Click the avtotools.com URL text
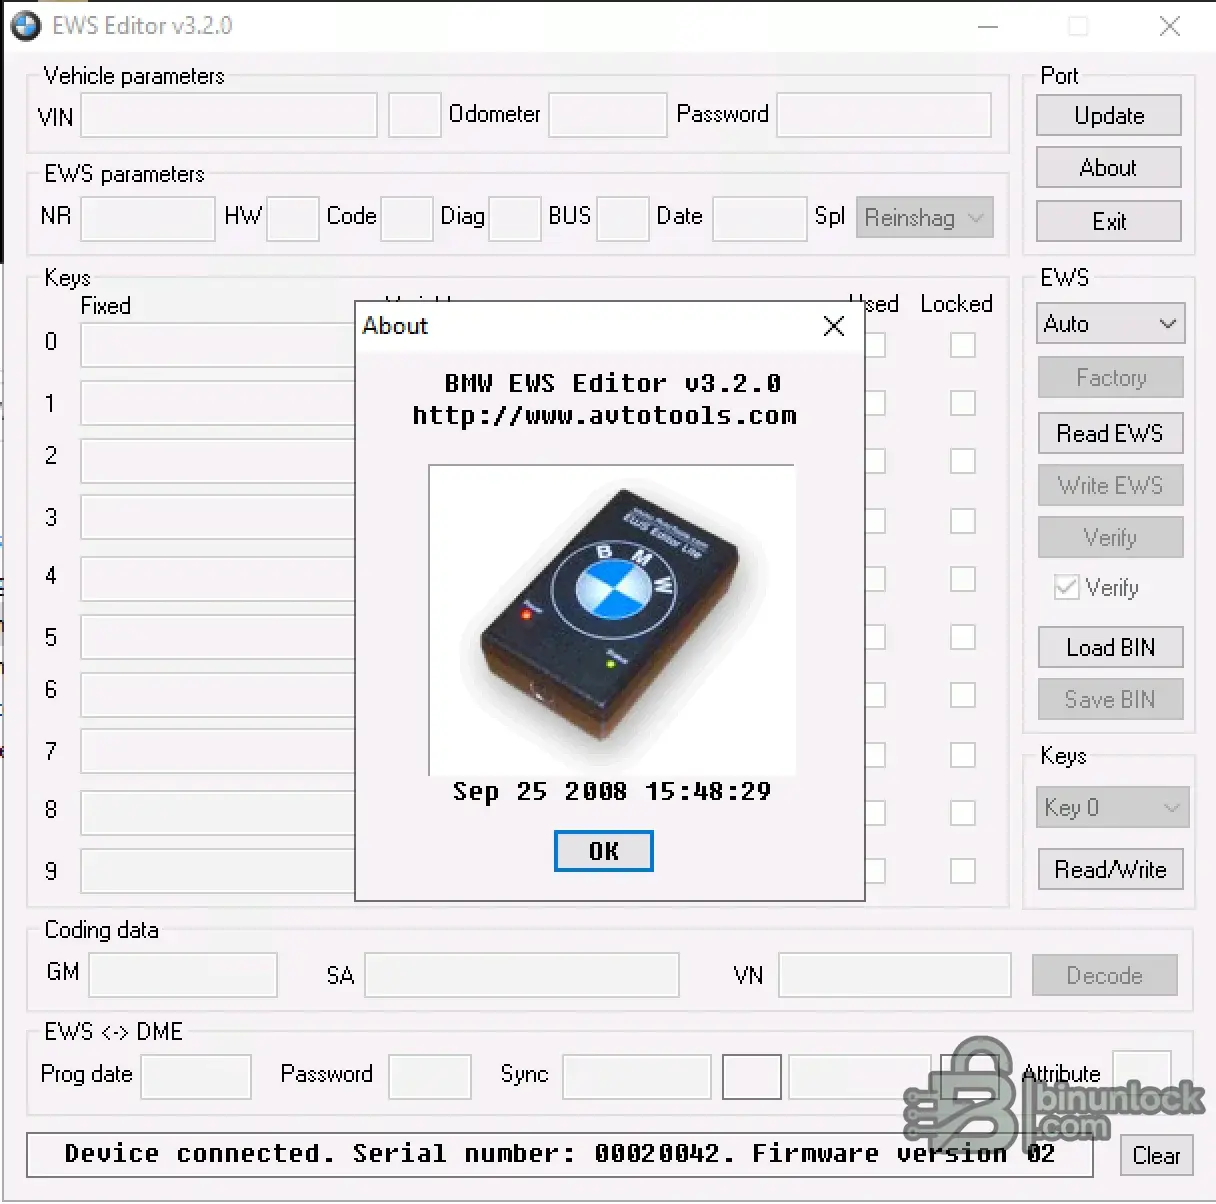The height and width of the screenshot is (1204, 1216). tap(604, 416)
